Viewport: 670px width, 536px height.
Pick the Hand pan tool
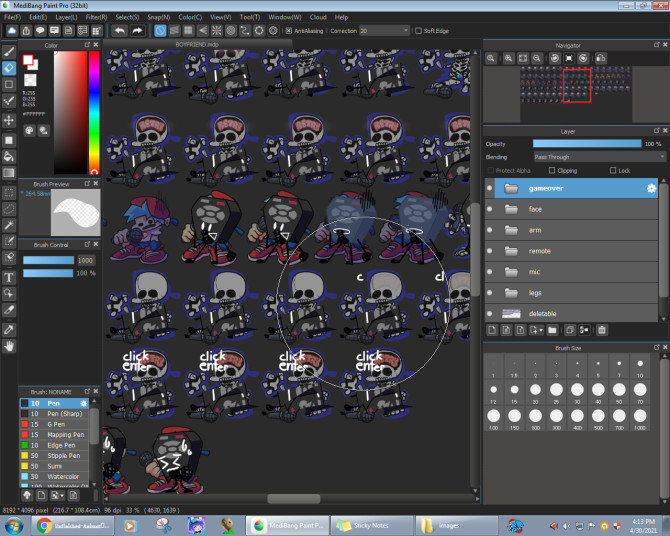(9, 346)
